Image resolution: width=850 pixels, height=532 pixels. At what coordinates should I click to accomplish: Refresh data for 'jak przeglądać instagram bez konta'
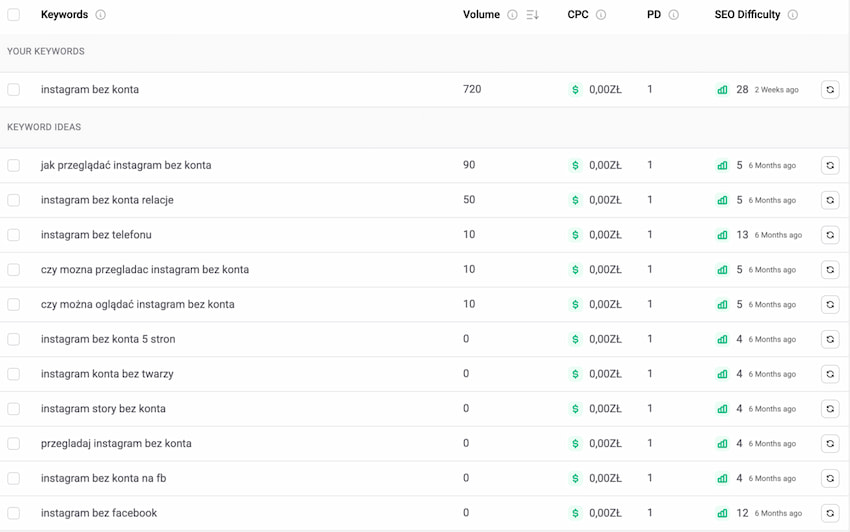pos(830,165)
